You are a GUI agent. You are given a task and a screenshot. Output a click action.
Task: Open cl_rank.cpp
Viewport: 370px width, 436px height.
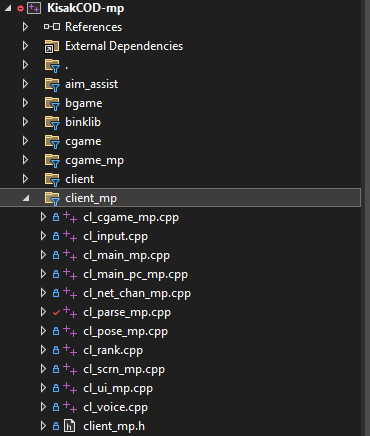(x=113, y=351)
